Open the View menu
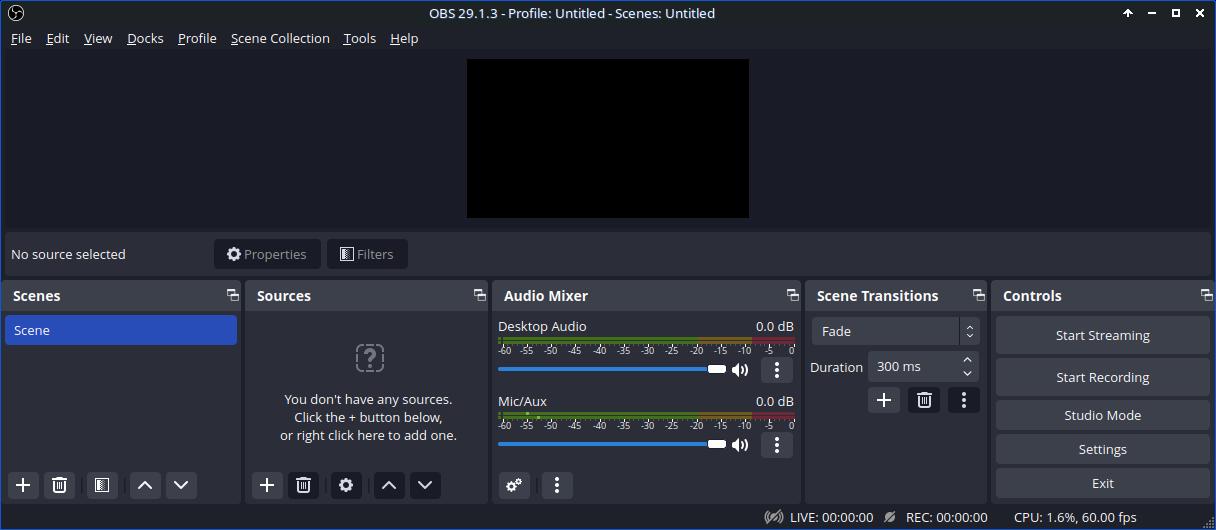The width and height of the screenshot is (1216, 530). pyautogui.click(x=98, y=38)
